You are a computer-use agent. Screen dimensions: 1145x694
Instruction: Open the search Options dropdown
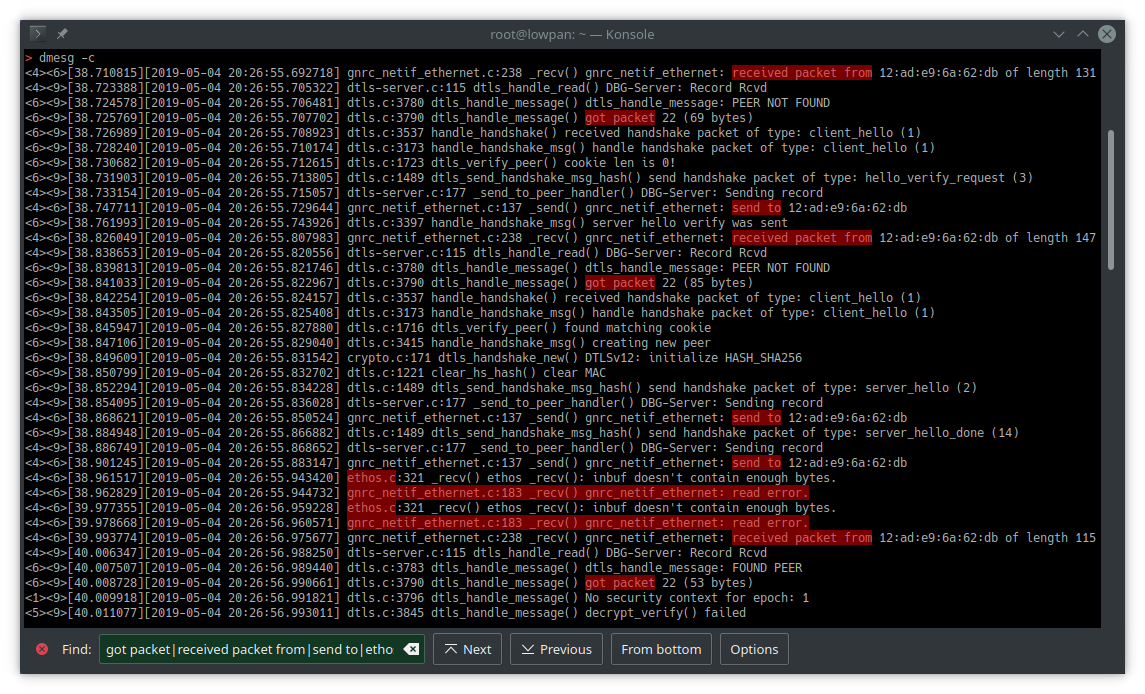tap(754, 649)
